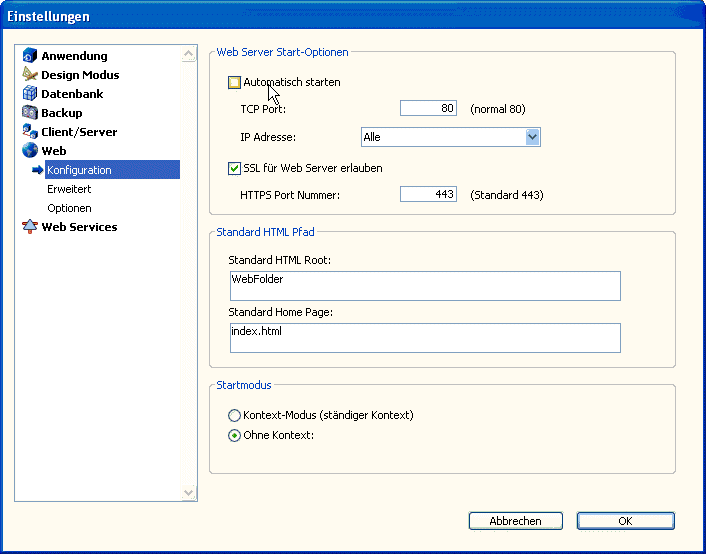This screenshot has width=706, height=554.
Task: Enable the Automatisch starten checkbox
Action: [234, 83]
